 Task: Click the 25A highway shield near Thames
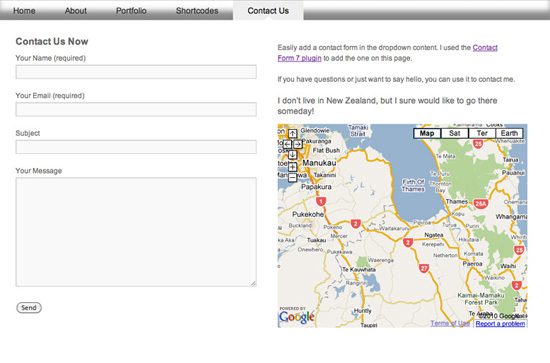[x=481, y=204]
